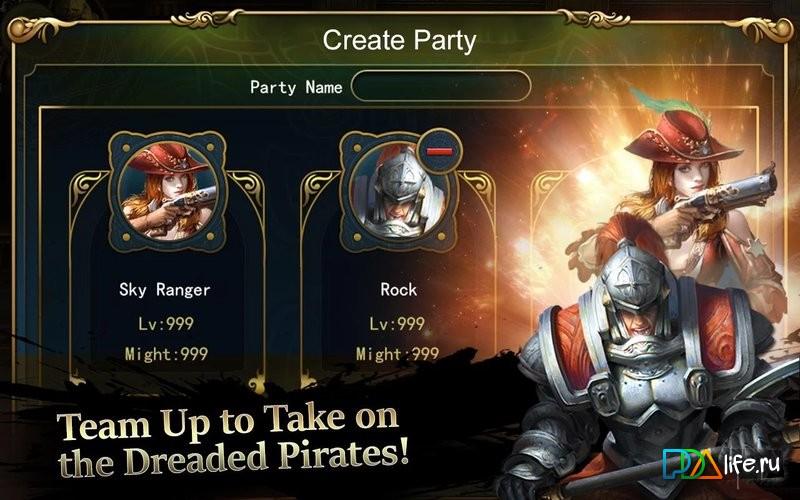Tap the gold ornament at top-right corner
The image size is (800, 500).
click(766, 30)
